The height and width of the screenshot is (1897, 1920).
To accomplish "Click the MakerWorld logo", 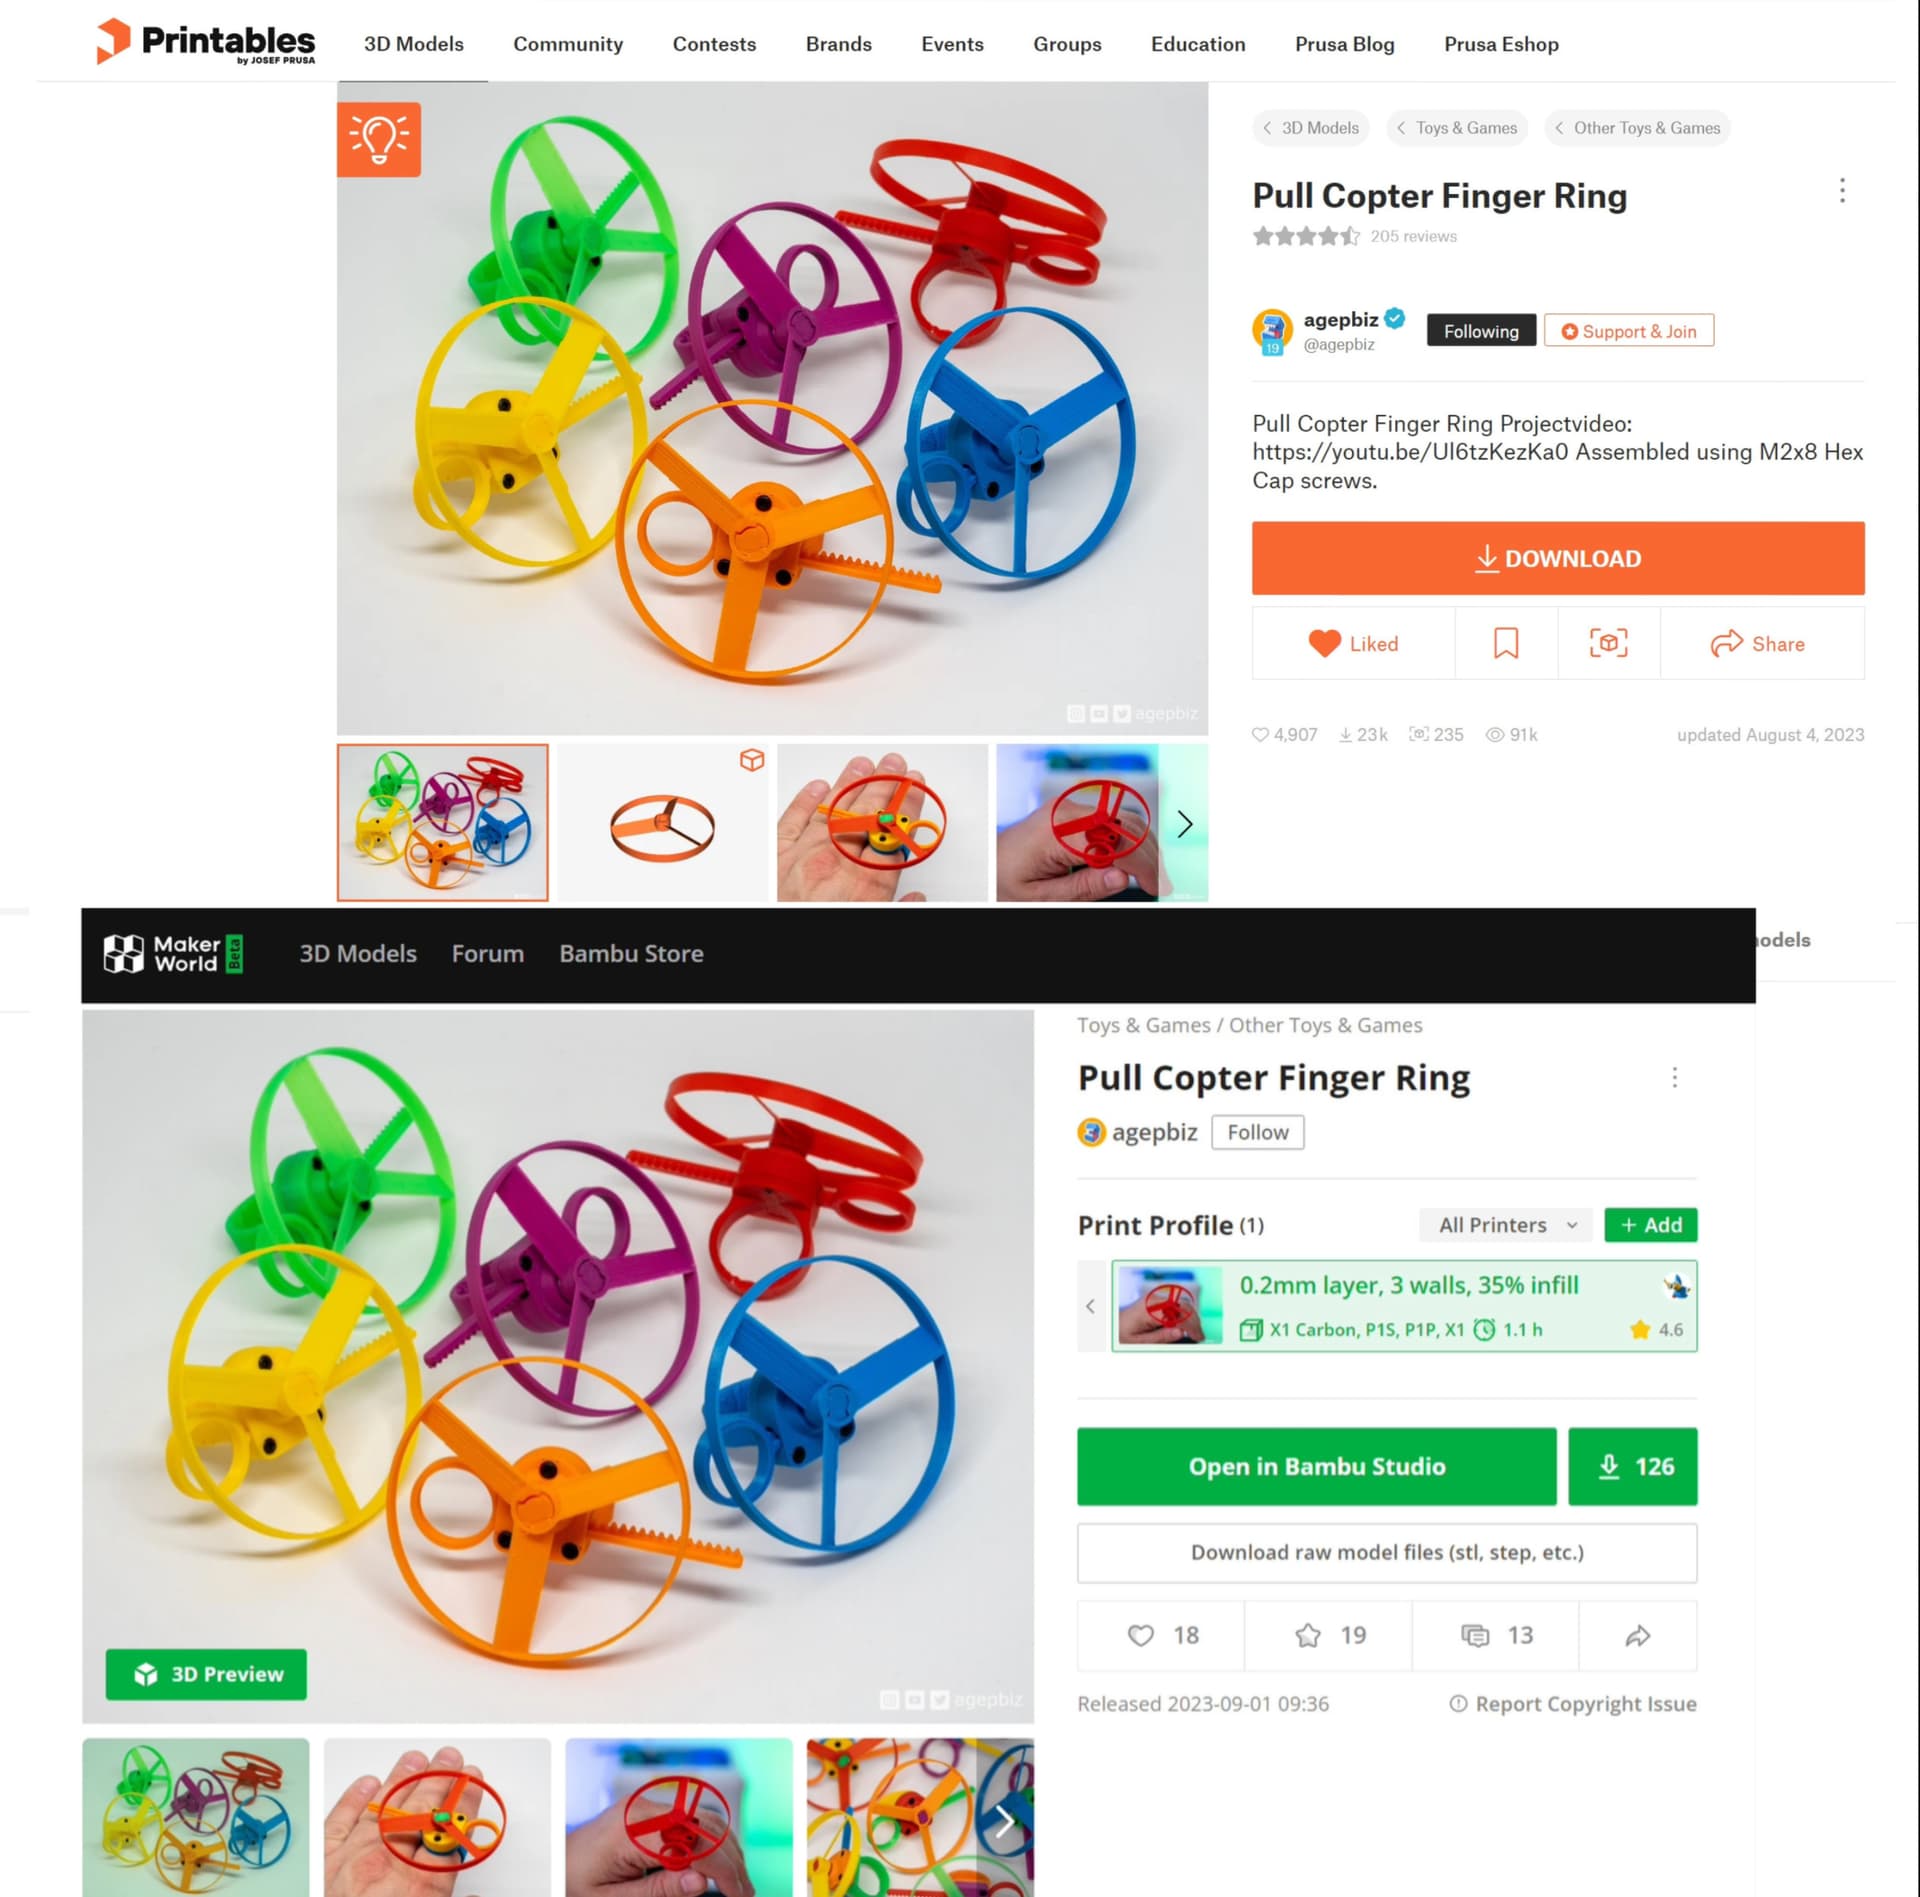I will click(173, 953).
